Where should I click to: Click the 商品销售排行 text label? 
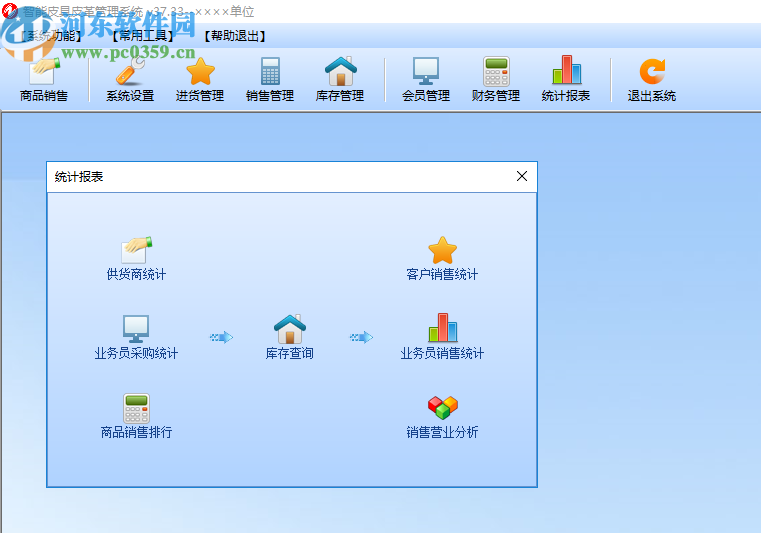(x=136, y=433)
